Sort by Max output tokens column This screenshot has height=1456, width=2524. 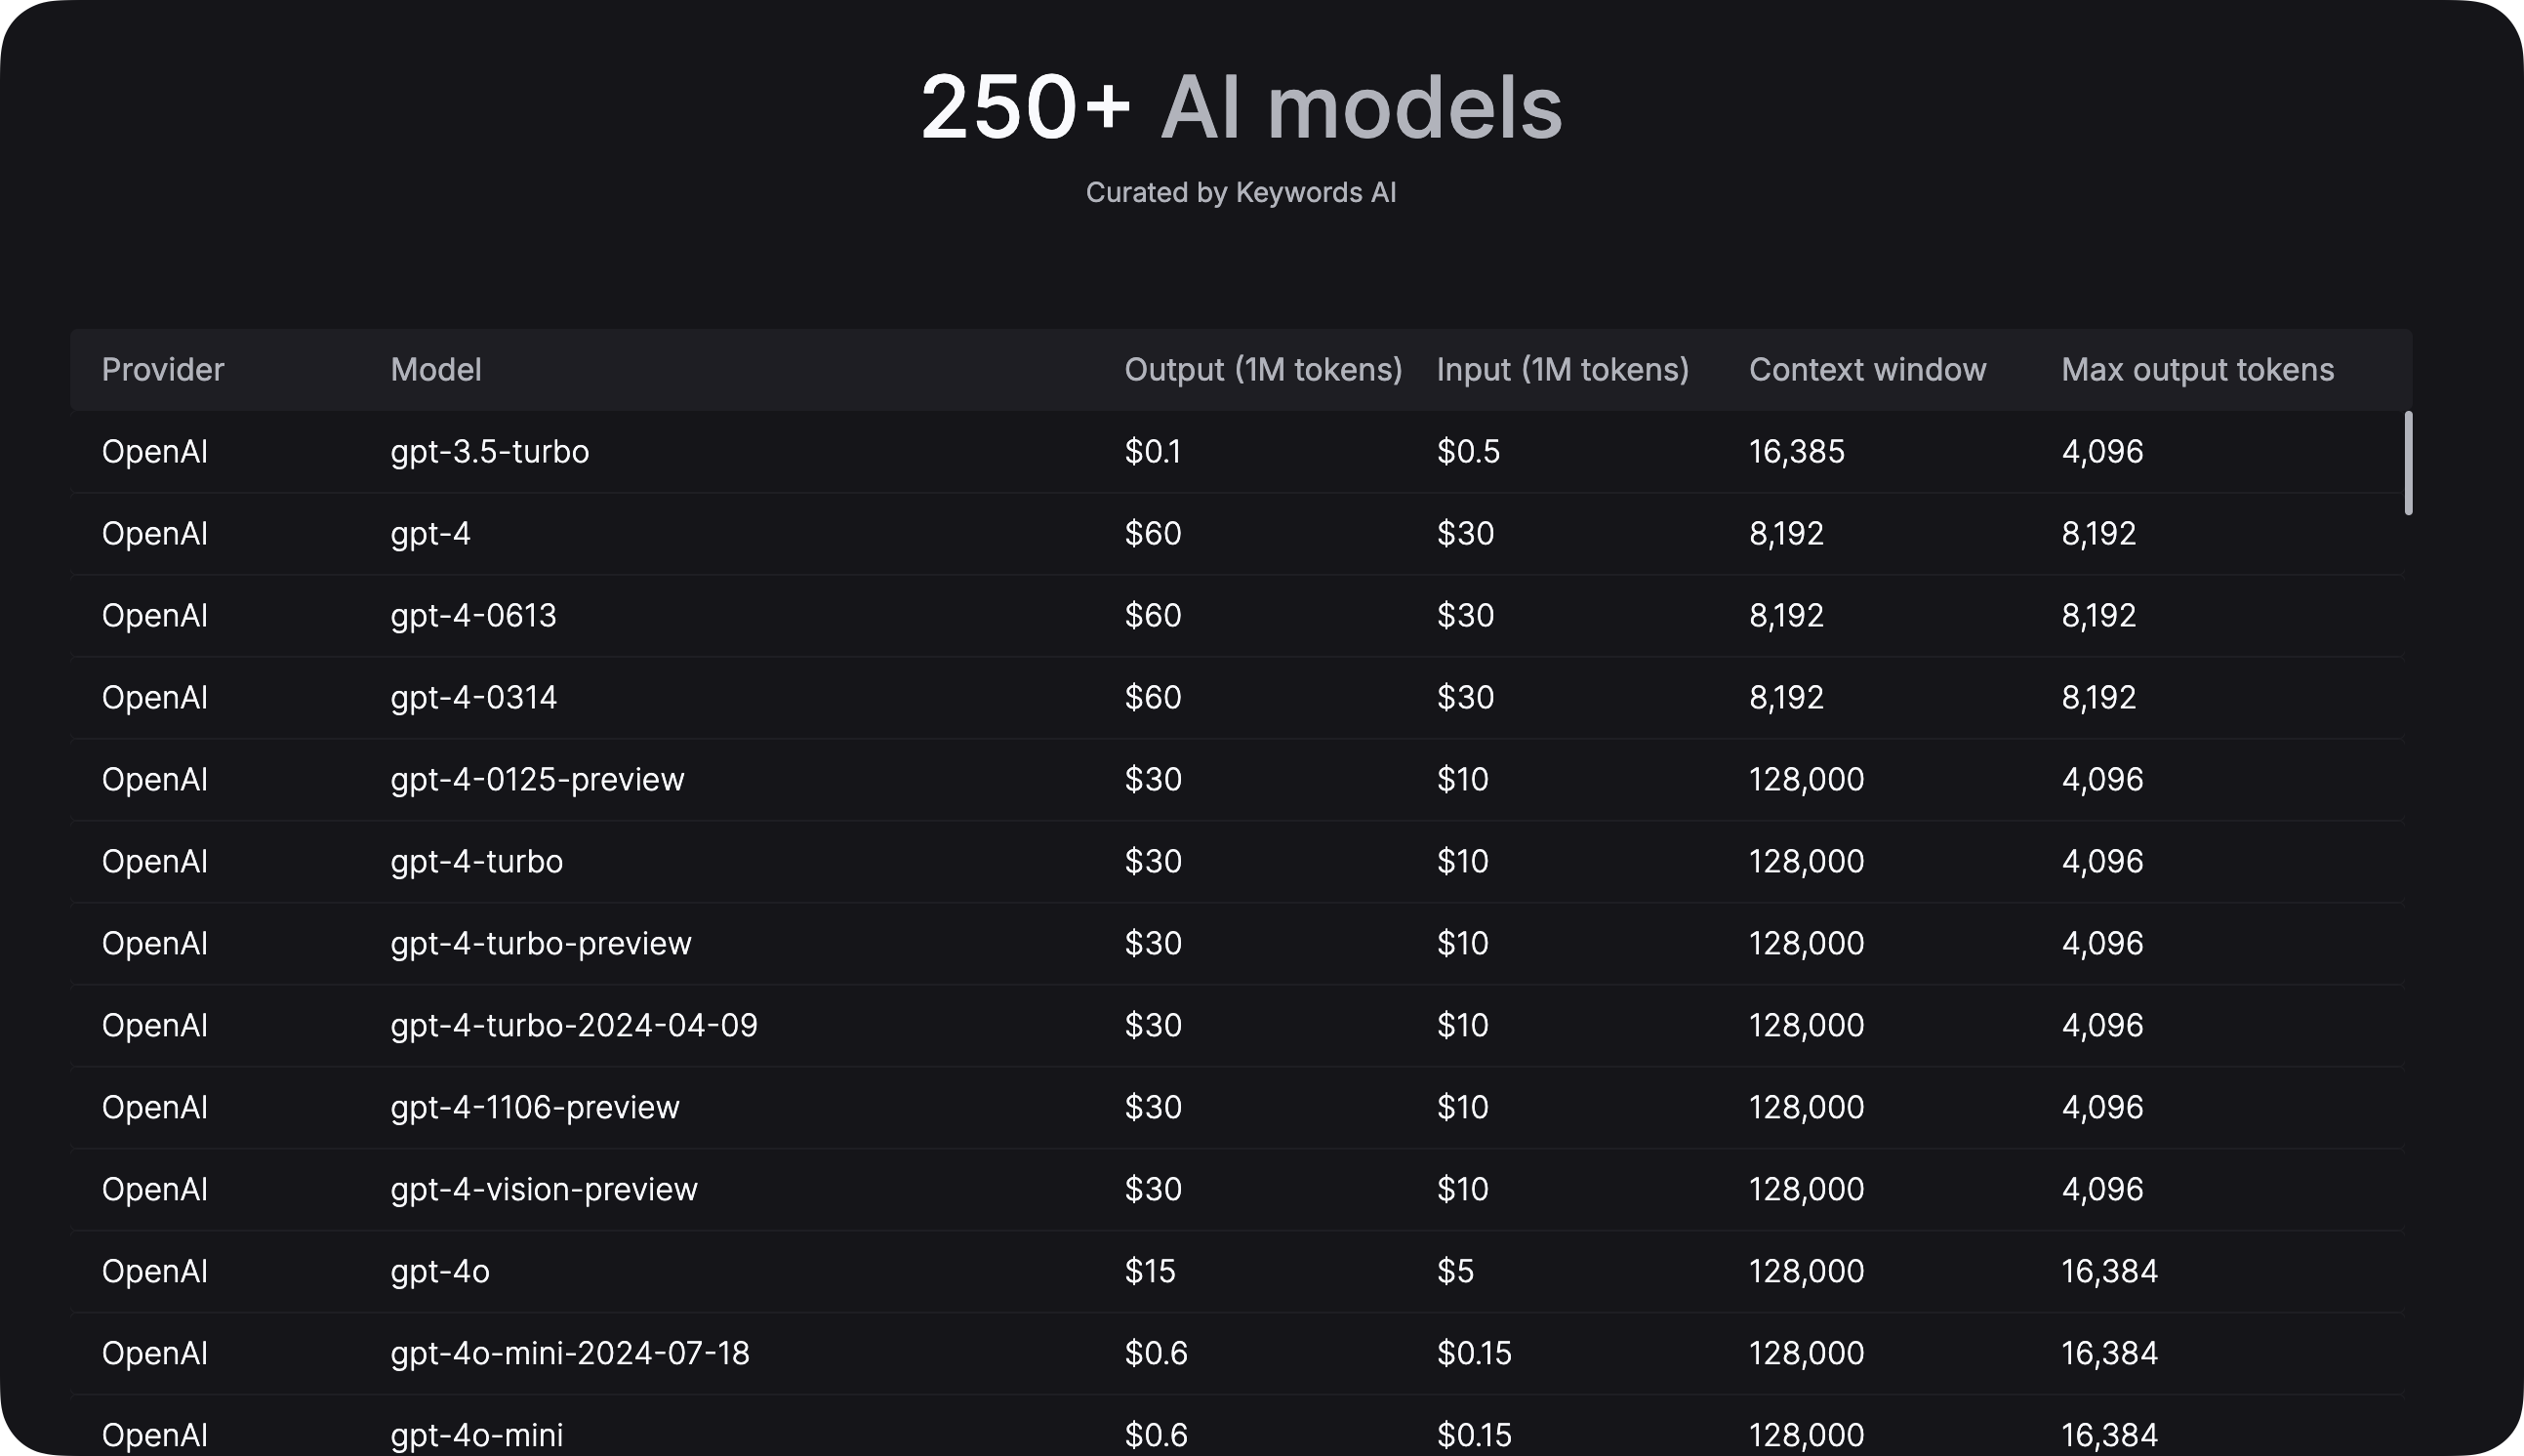(x=2196, y=369)
